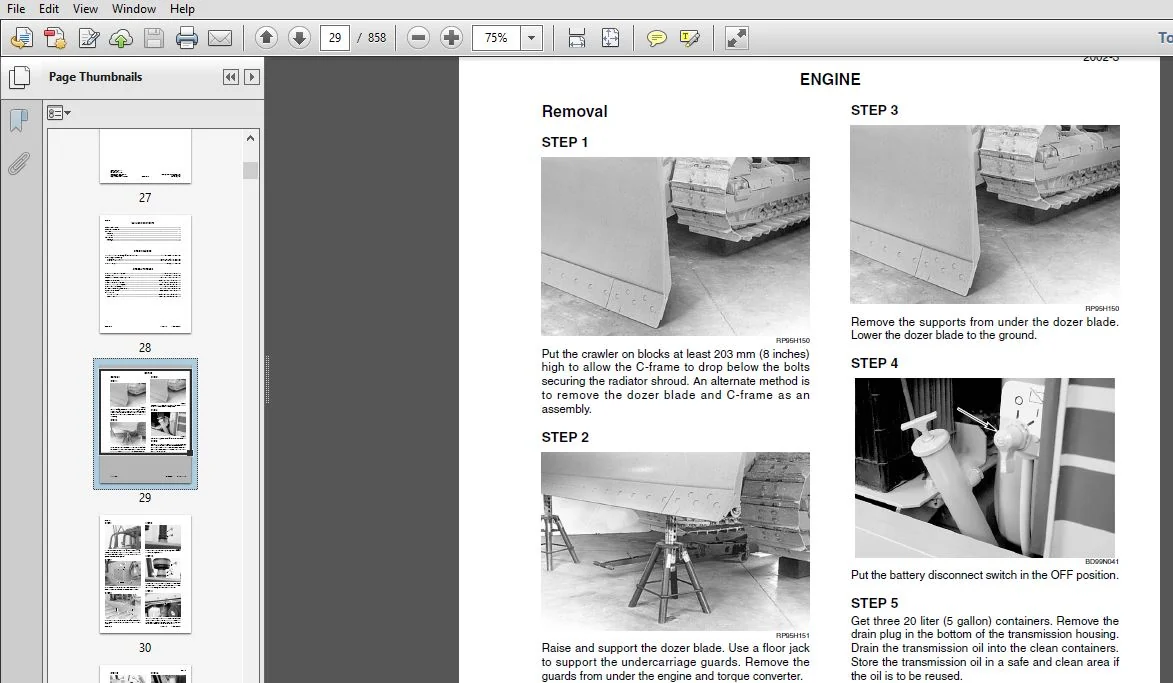Collapse the Page Thumbnails pane
Viewport: 1173px width, 683px height.
pos(230,77)
